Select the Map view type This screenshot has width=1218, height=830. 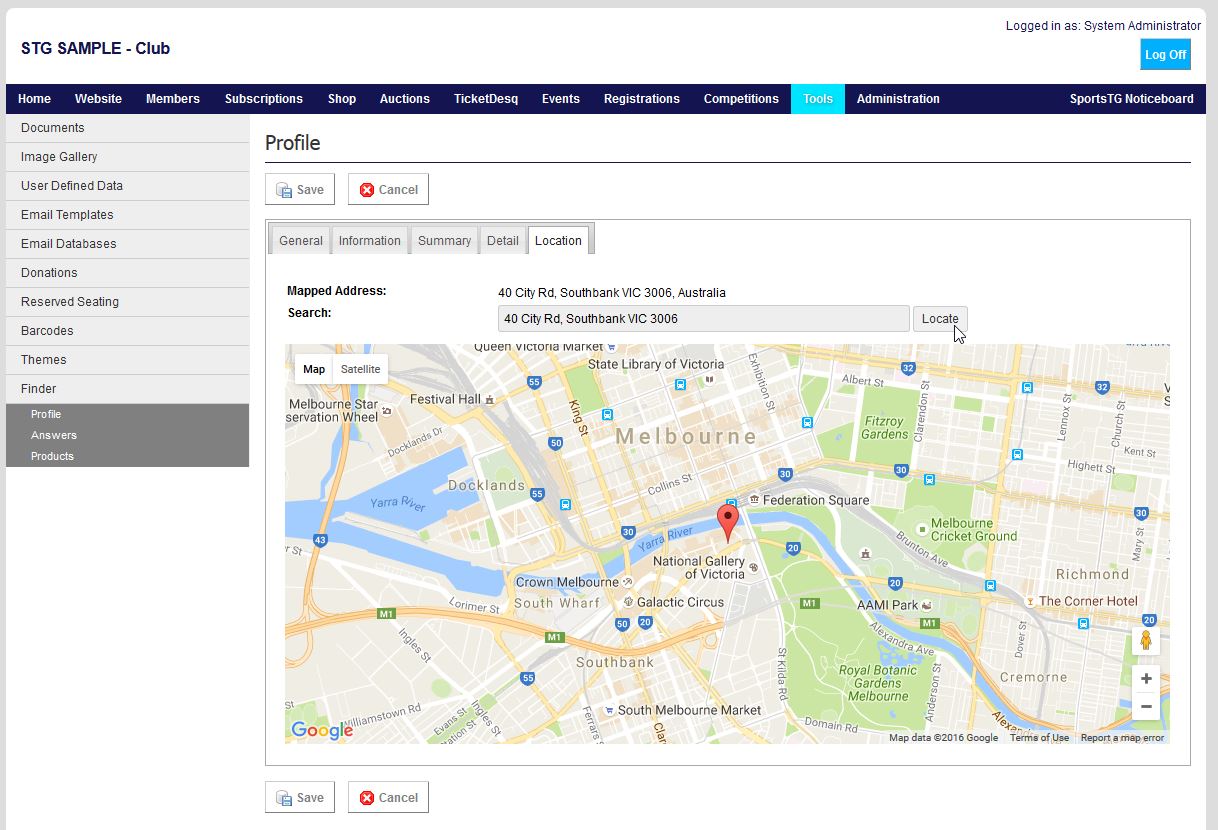[x=314, y=369]
